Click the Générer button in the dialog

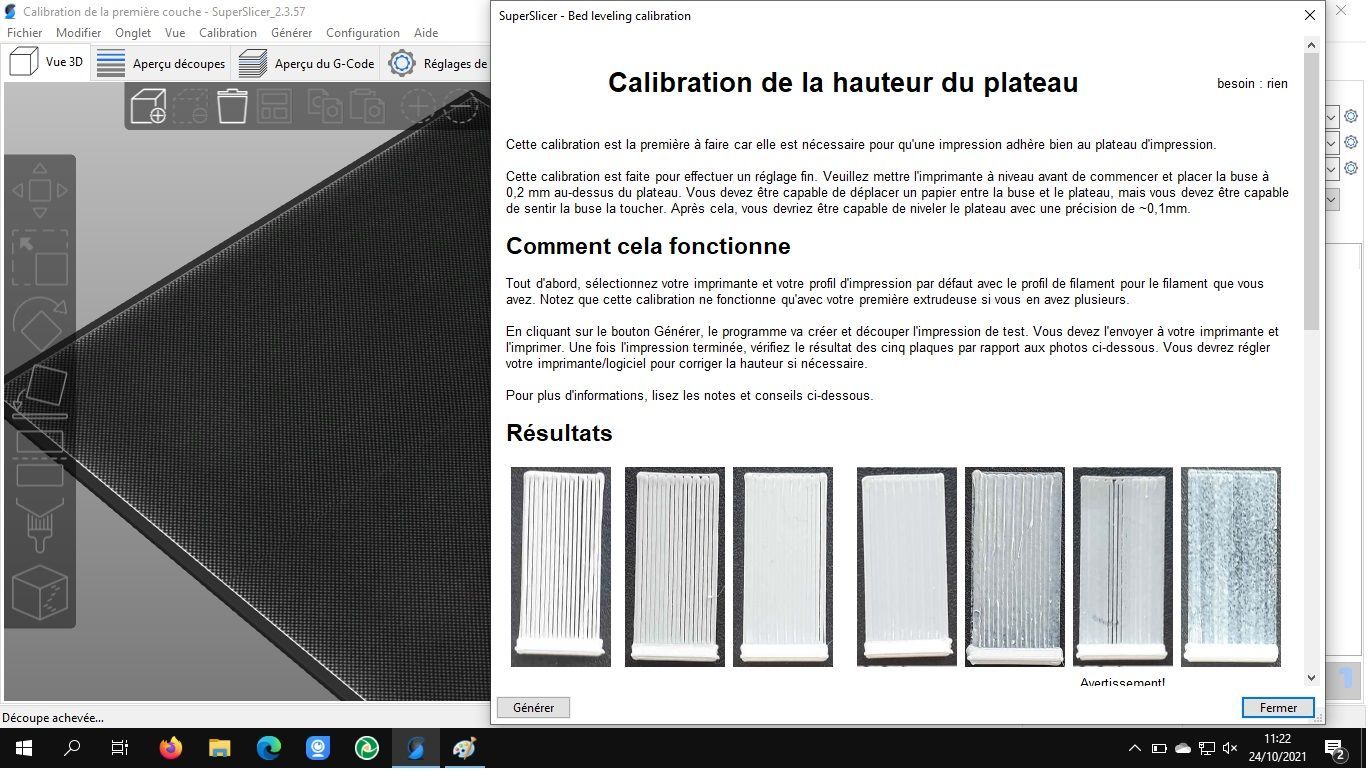point(533,707)
